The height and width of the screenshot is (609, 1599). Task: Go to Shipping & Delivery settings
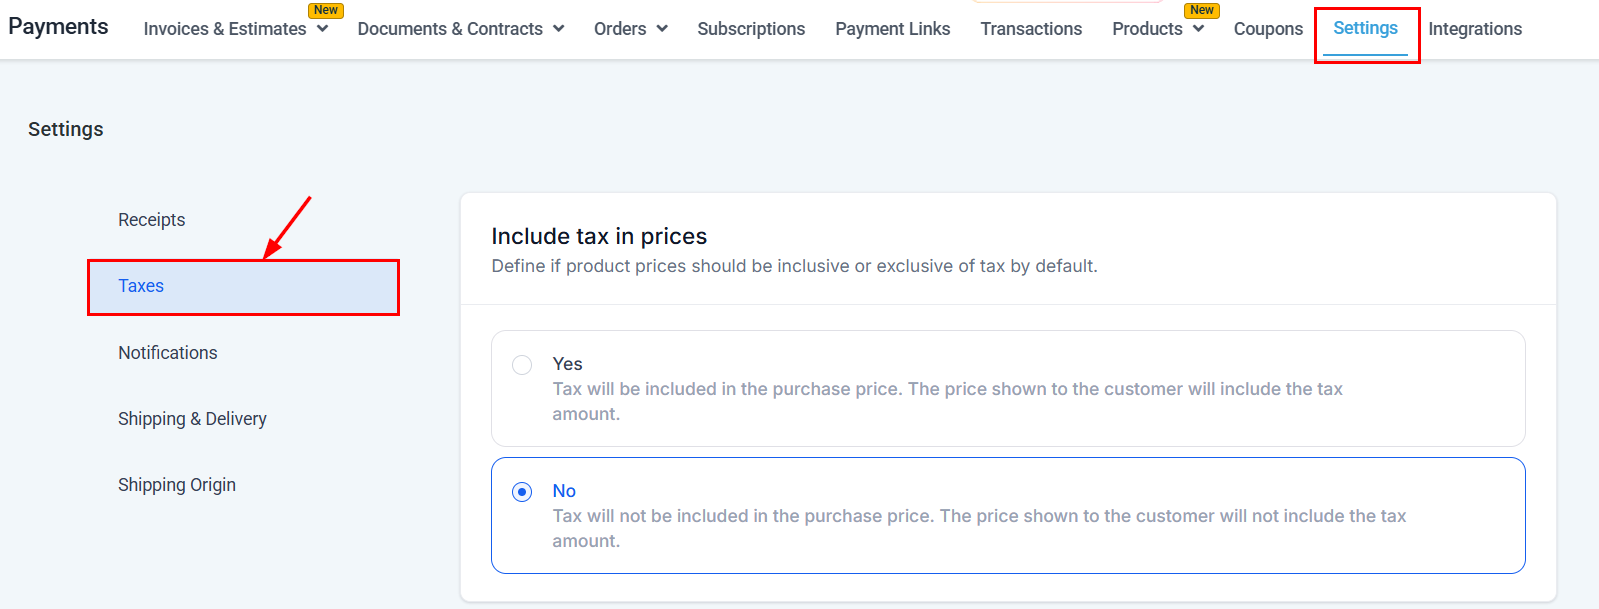click(x=192, y=419)
